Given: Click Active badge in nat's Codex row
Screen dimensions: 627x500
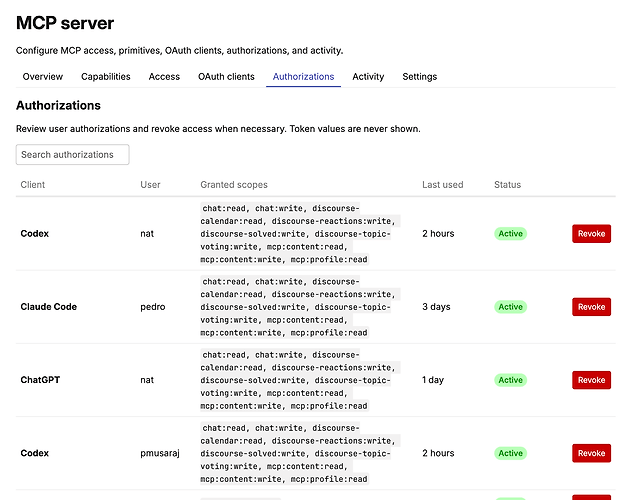Looking at the screenshot, I should pyautogui.click(x=510, y=234).
